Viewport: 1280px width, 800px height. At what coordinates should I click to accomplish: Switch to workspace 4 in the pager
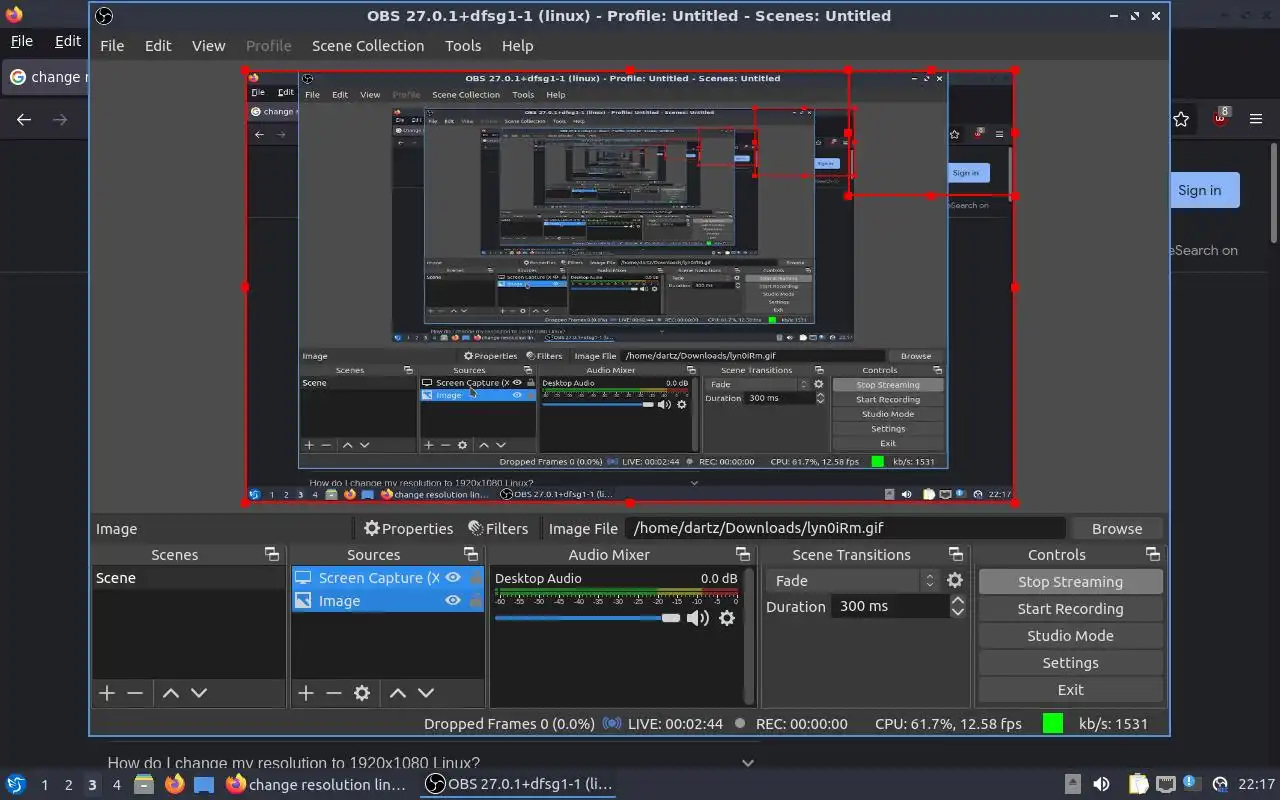pyautogui.click(x=116, y=784)
